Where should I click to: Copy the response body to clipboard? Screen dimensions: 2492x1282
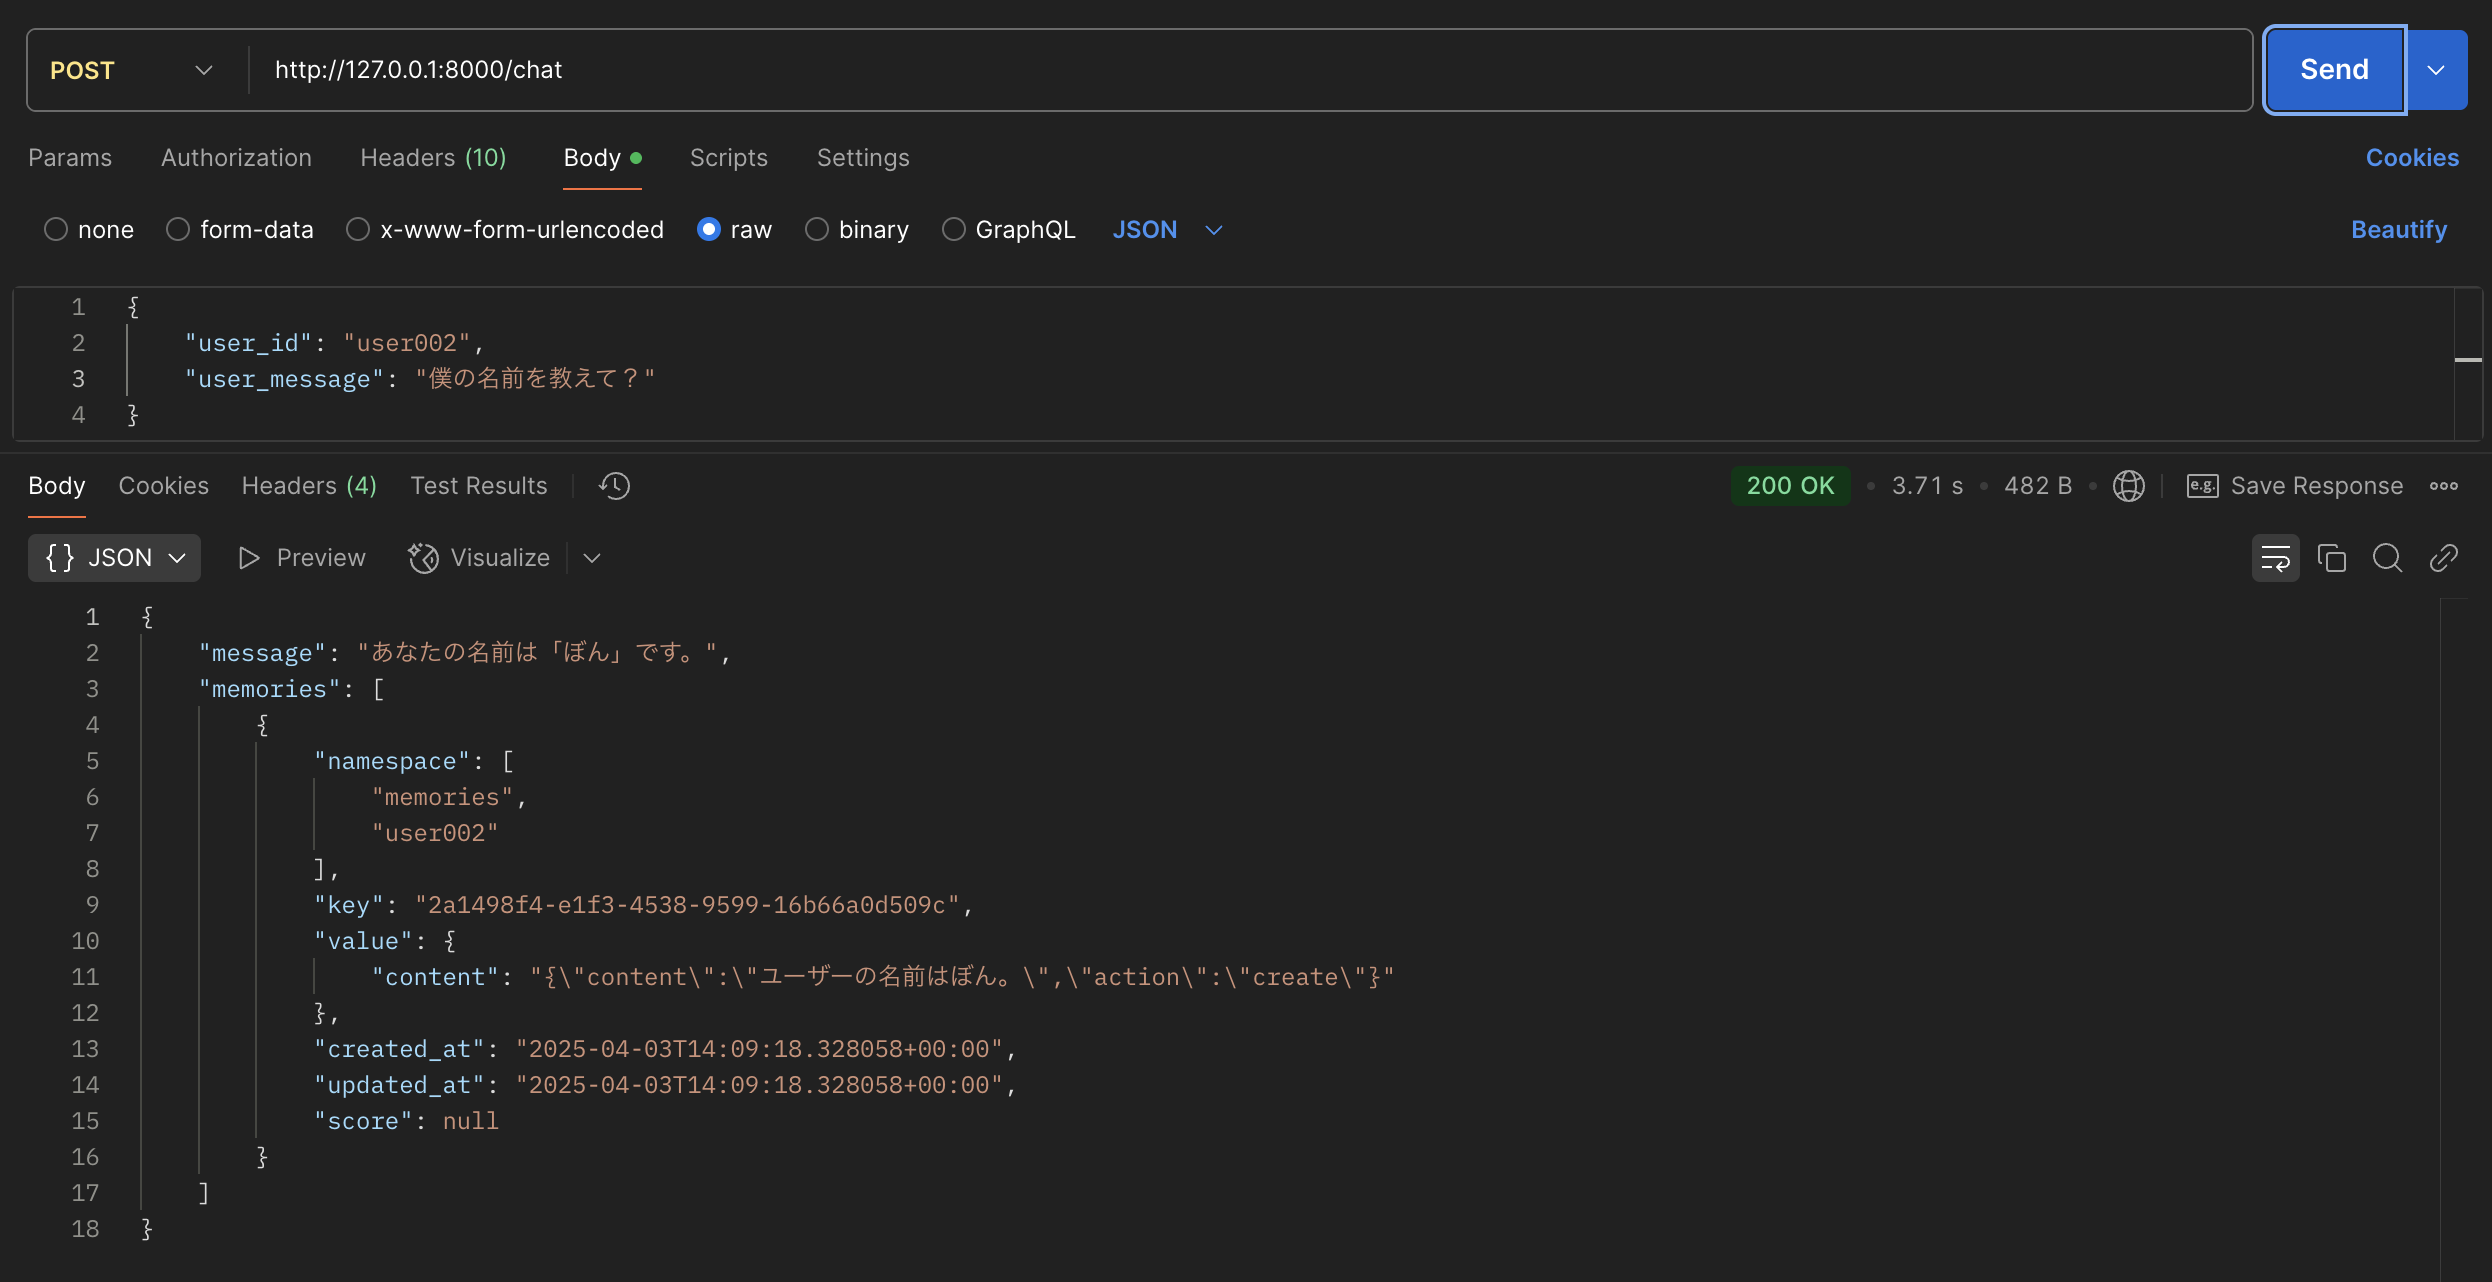pyautogui.click(x=2331, y=558)
